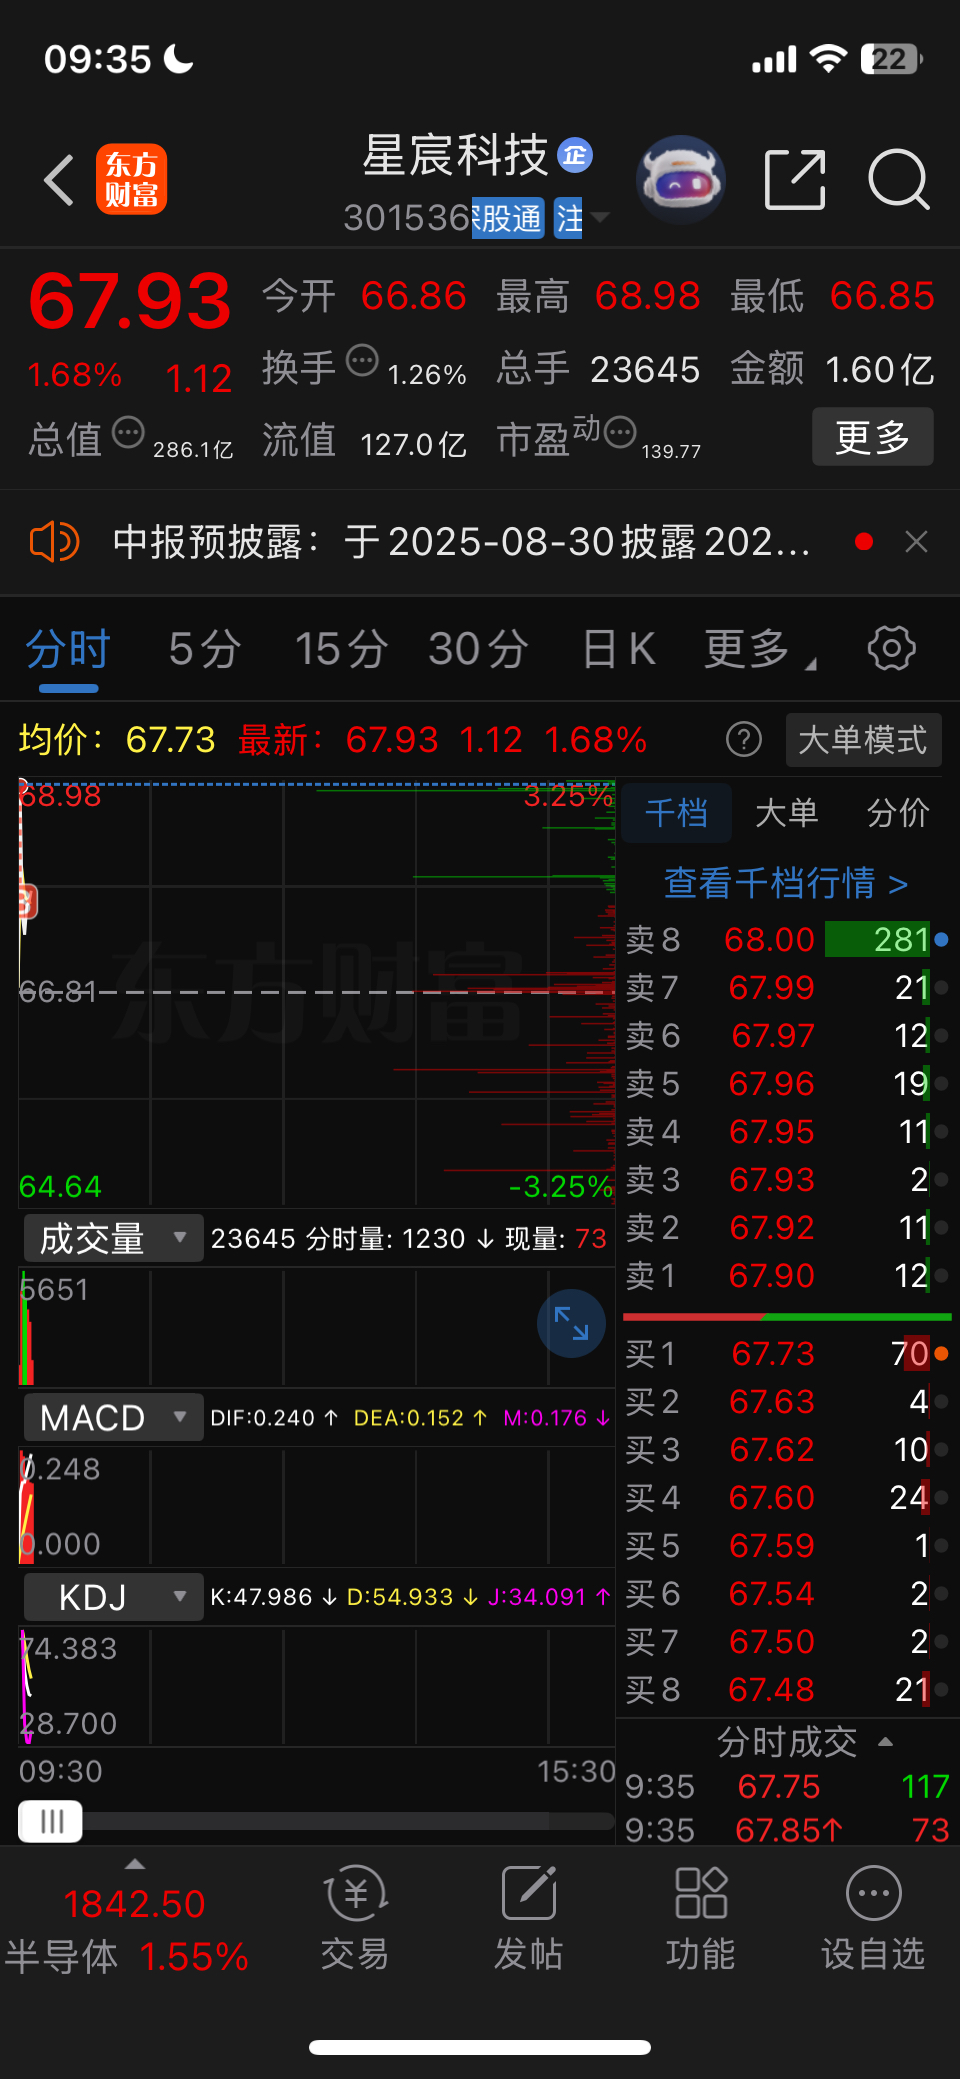Tap the 半导体 1842.50 index quote

[128, 1929]
